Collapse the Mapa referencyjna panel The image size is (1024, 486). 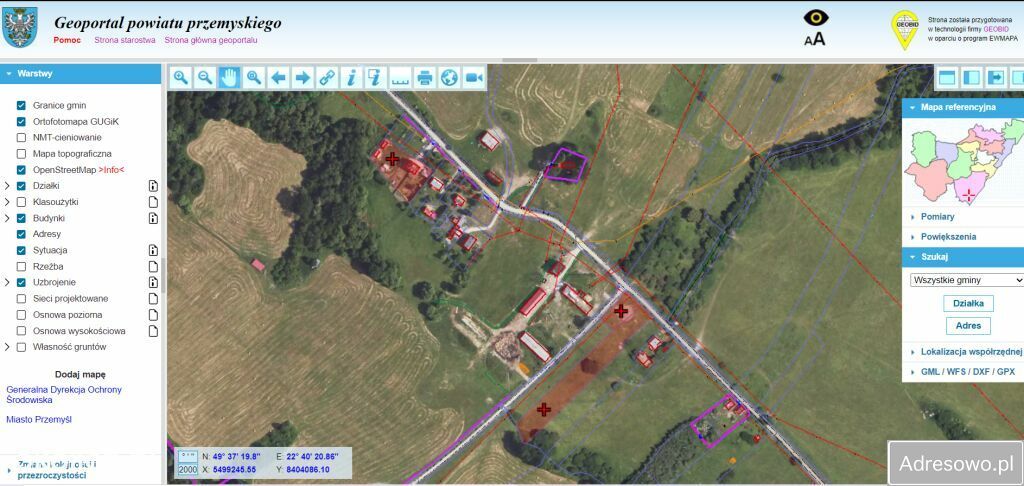(963, 107)
